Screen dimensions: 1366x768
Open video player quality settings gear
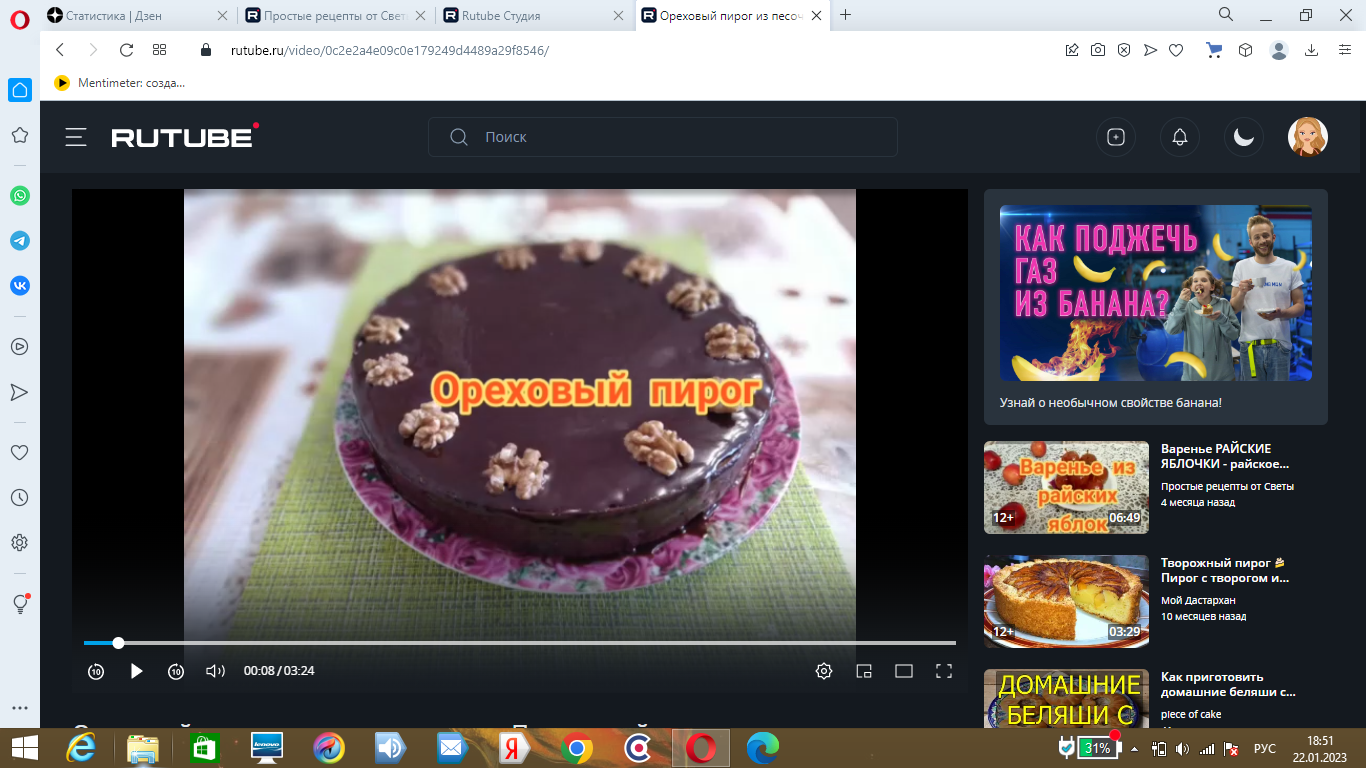pos(824,671)
